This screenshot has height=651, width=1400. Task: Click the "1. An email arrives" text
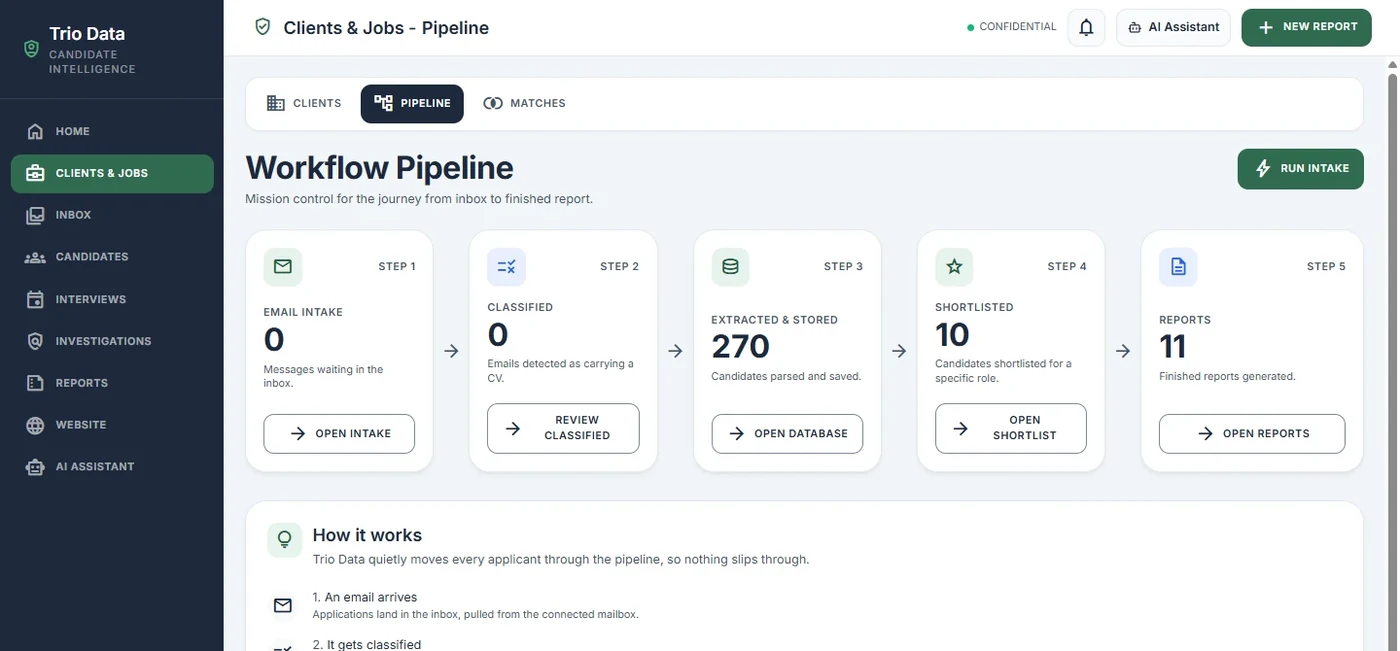point(365,597)
